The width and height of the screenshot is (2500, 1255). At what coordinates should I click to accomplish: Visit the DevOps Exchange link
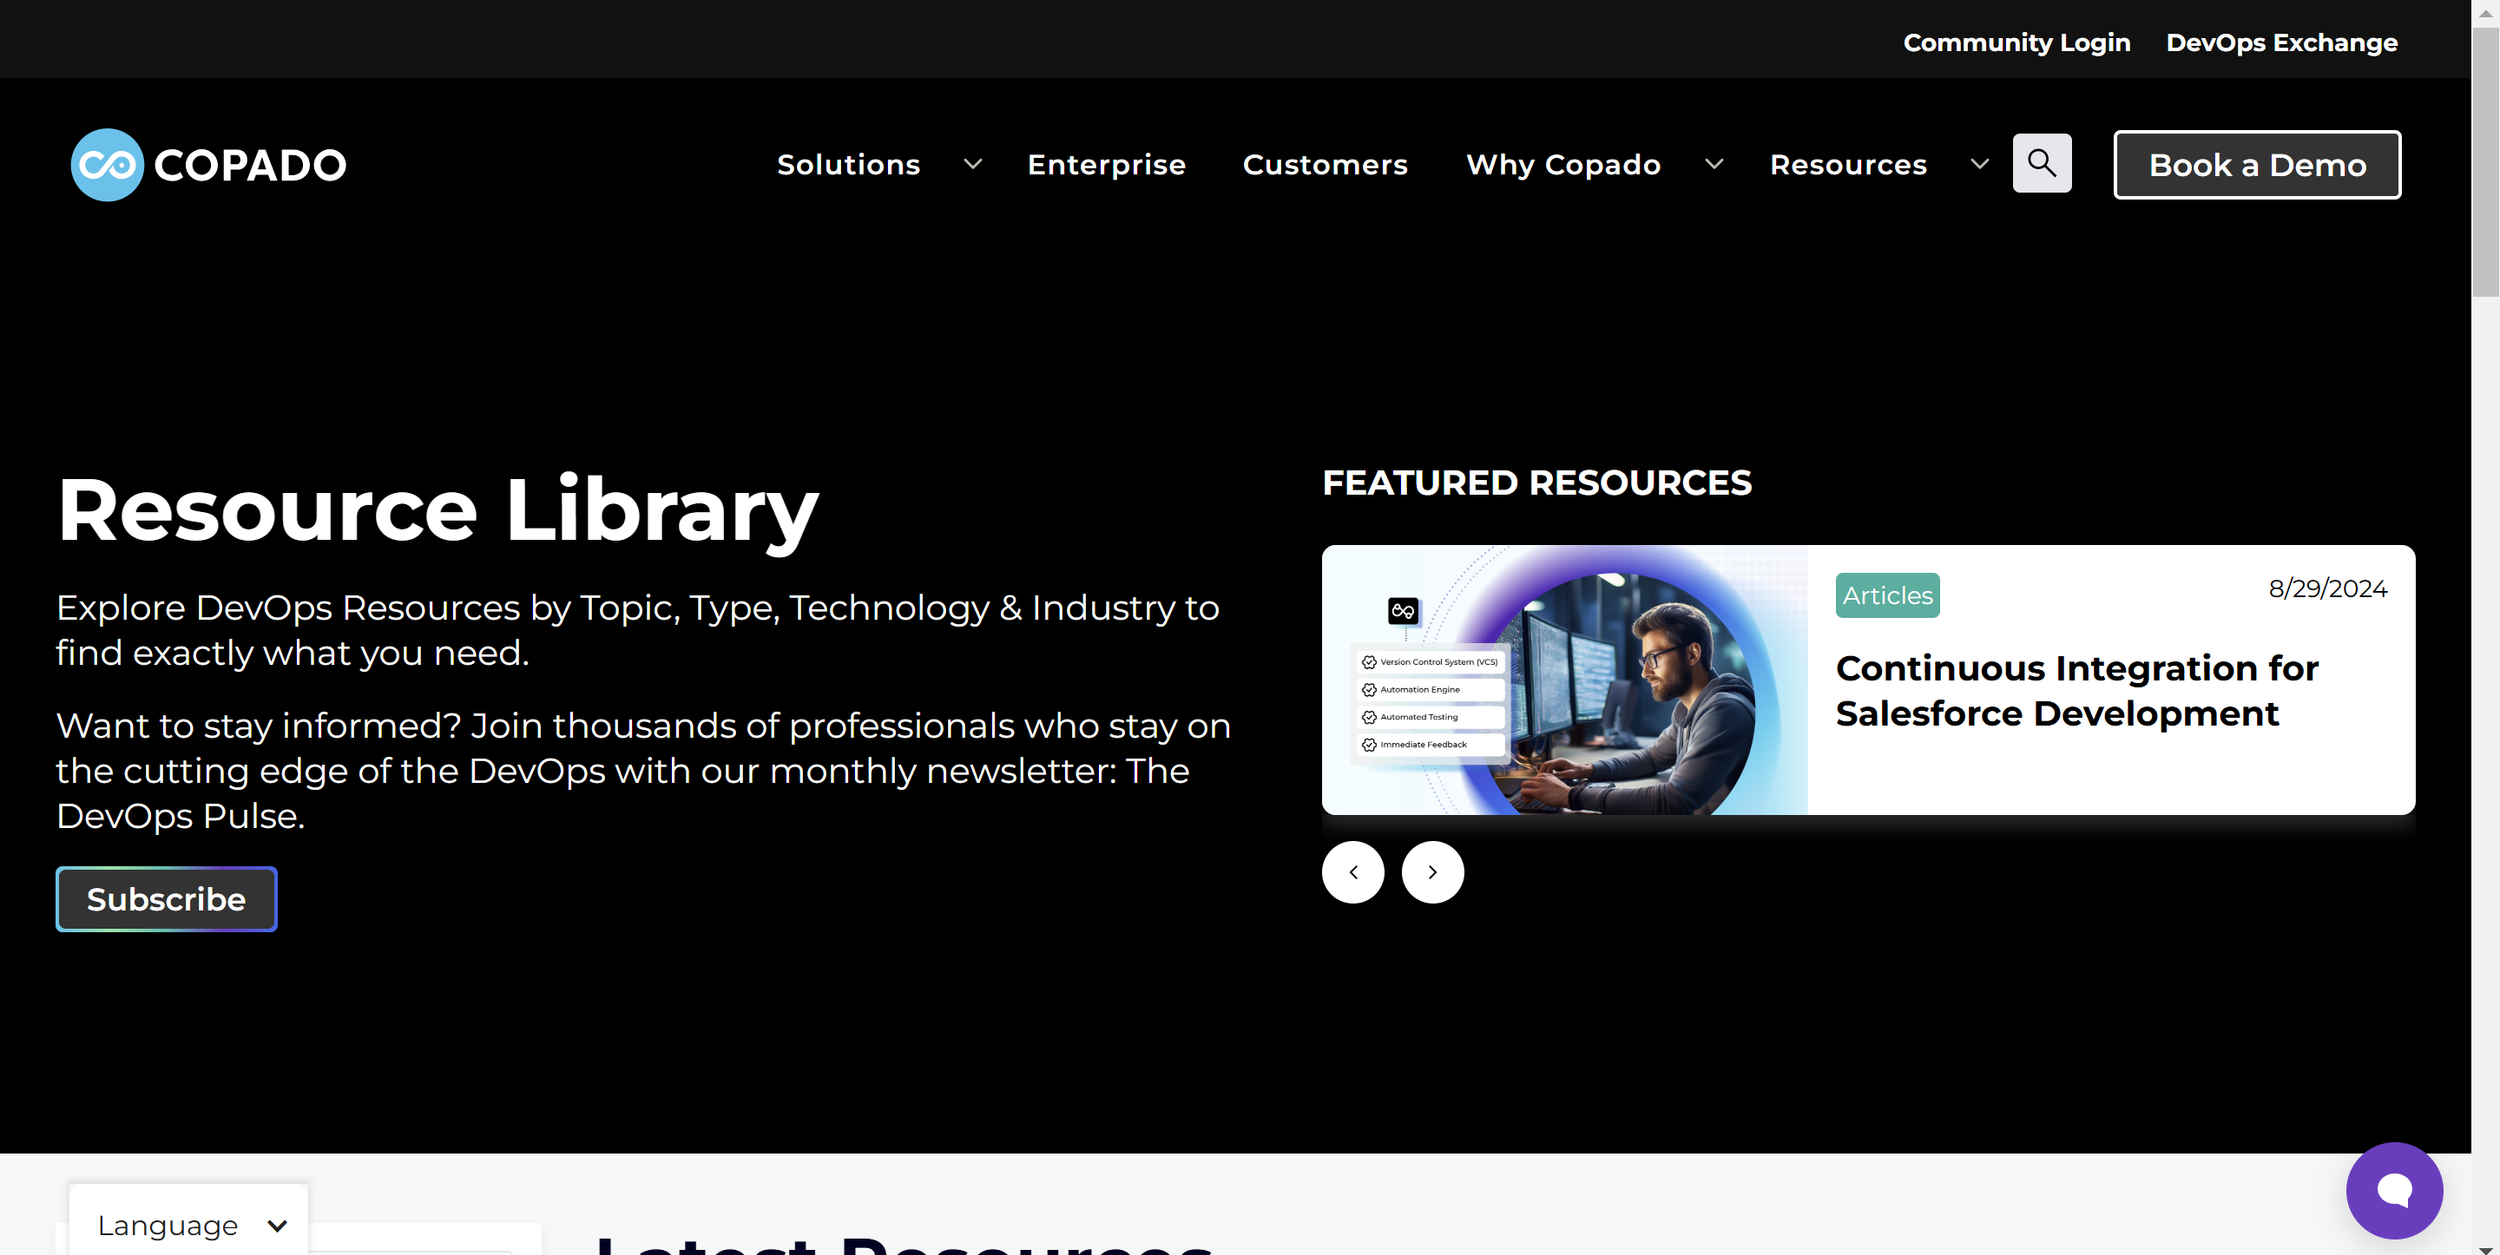tap(2281, 43)
